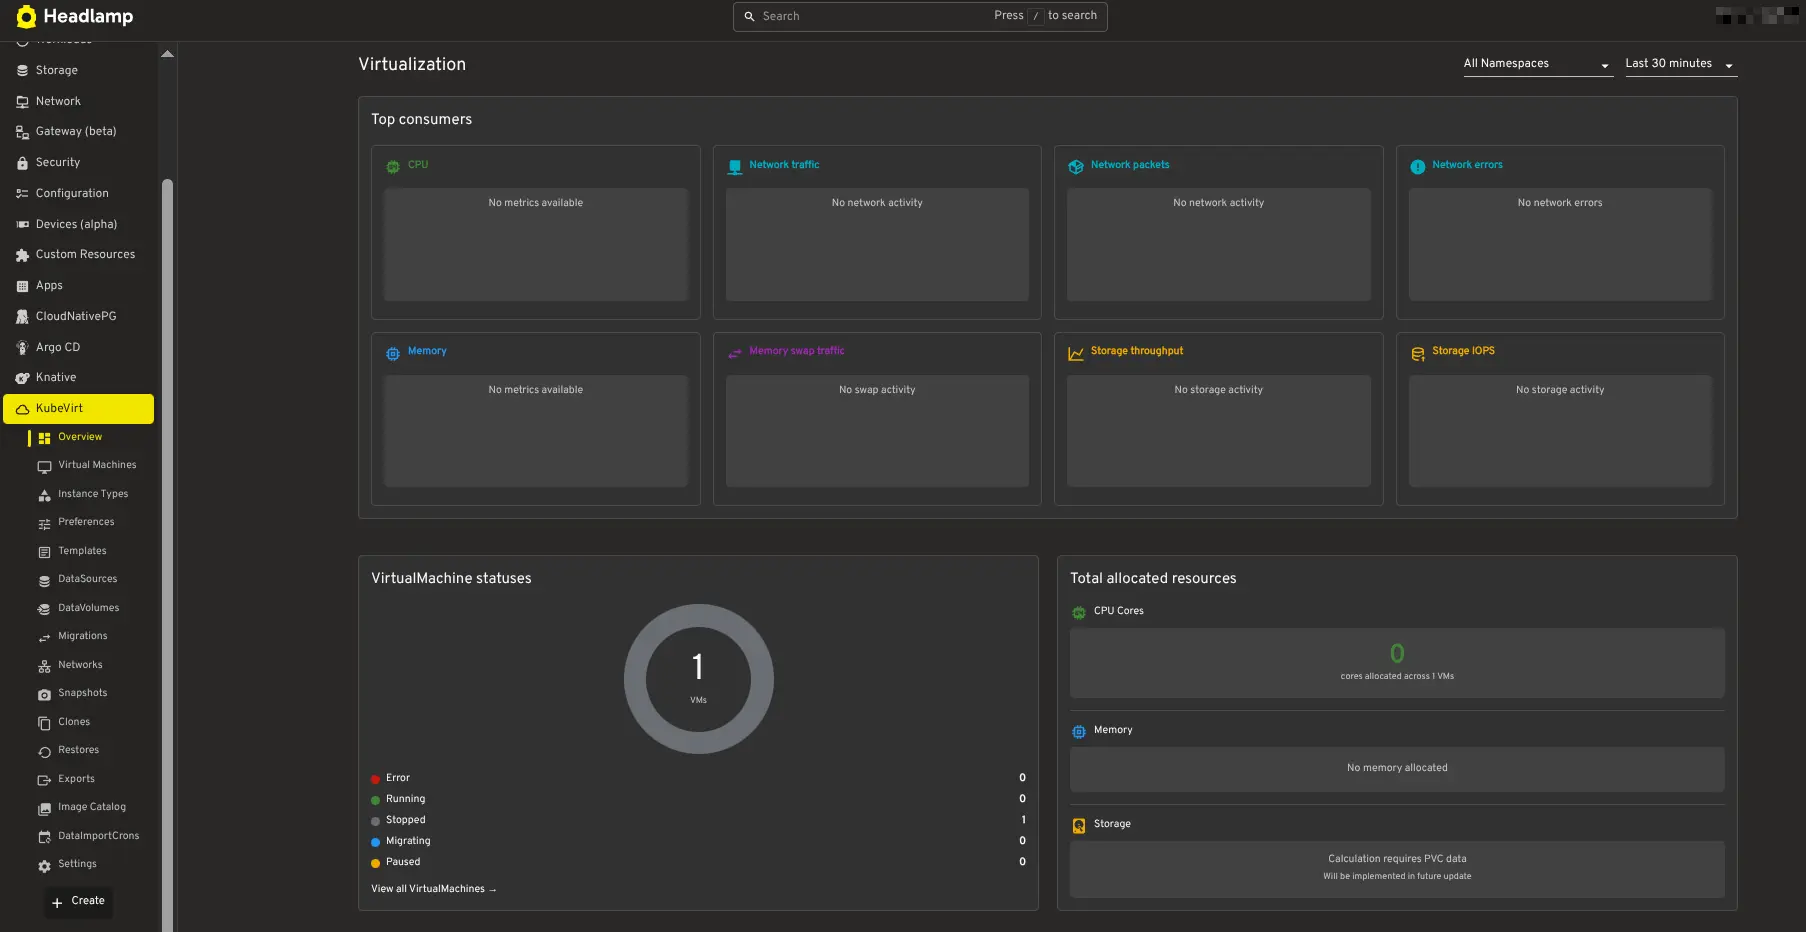Screen dimensions: 1806x932
Task: Click the Network traffic card title
Action: [784, 165]
